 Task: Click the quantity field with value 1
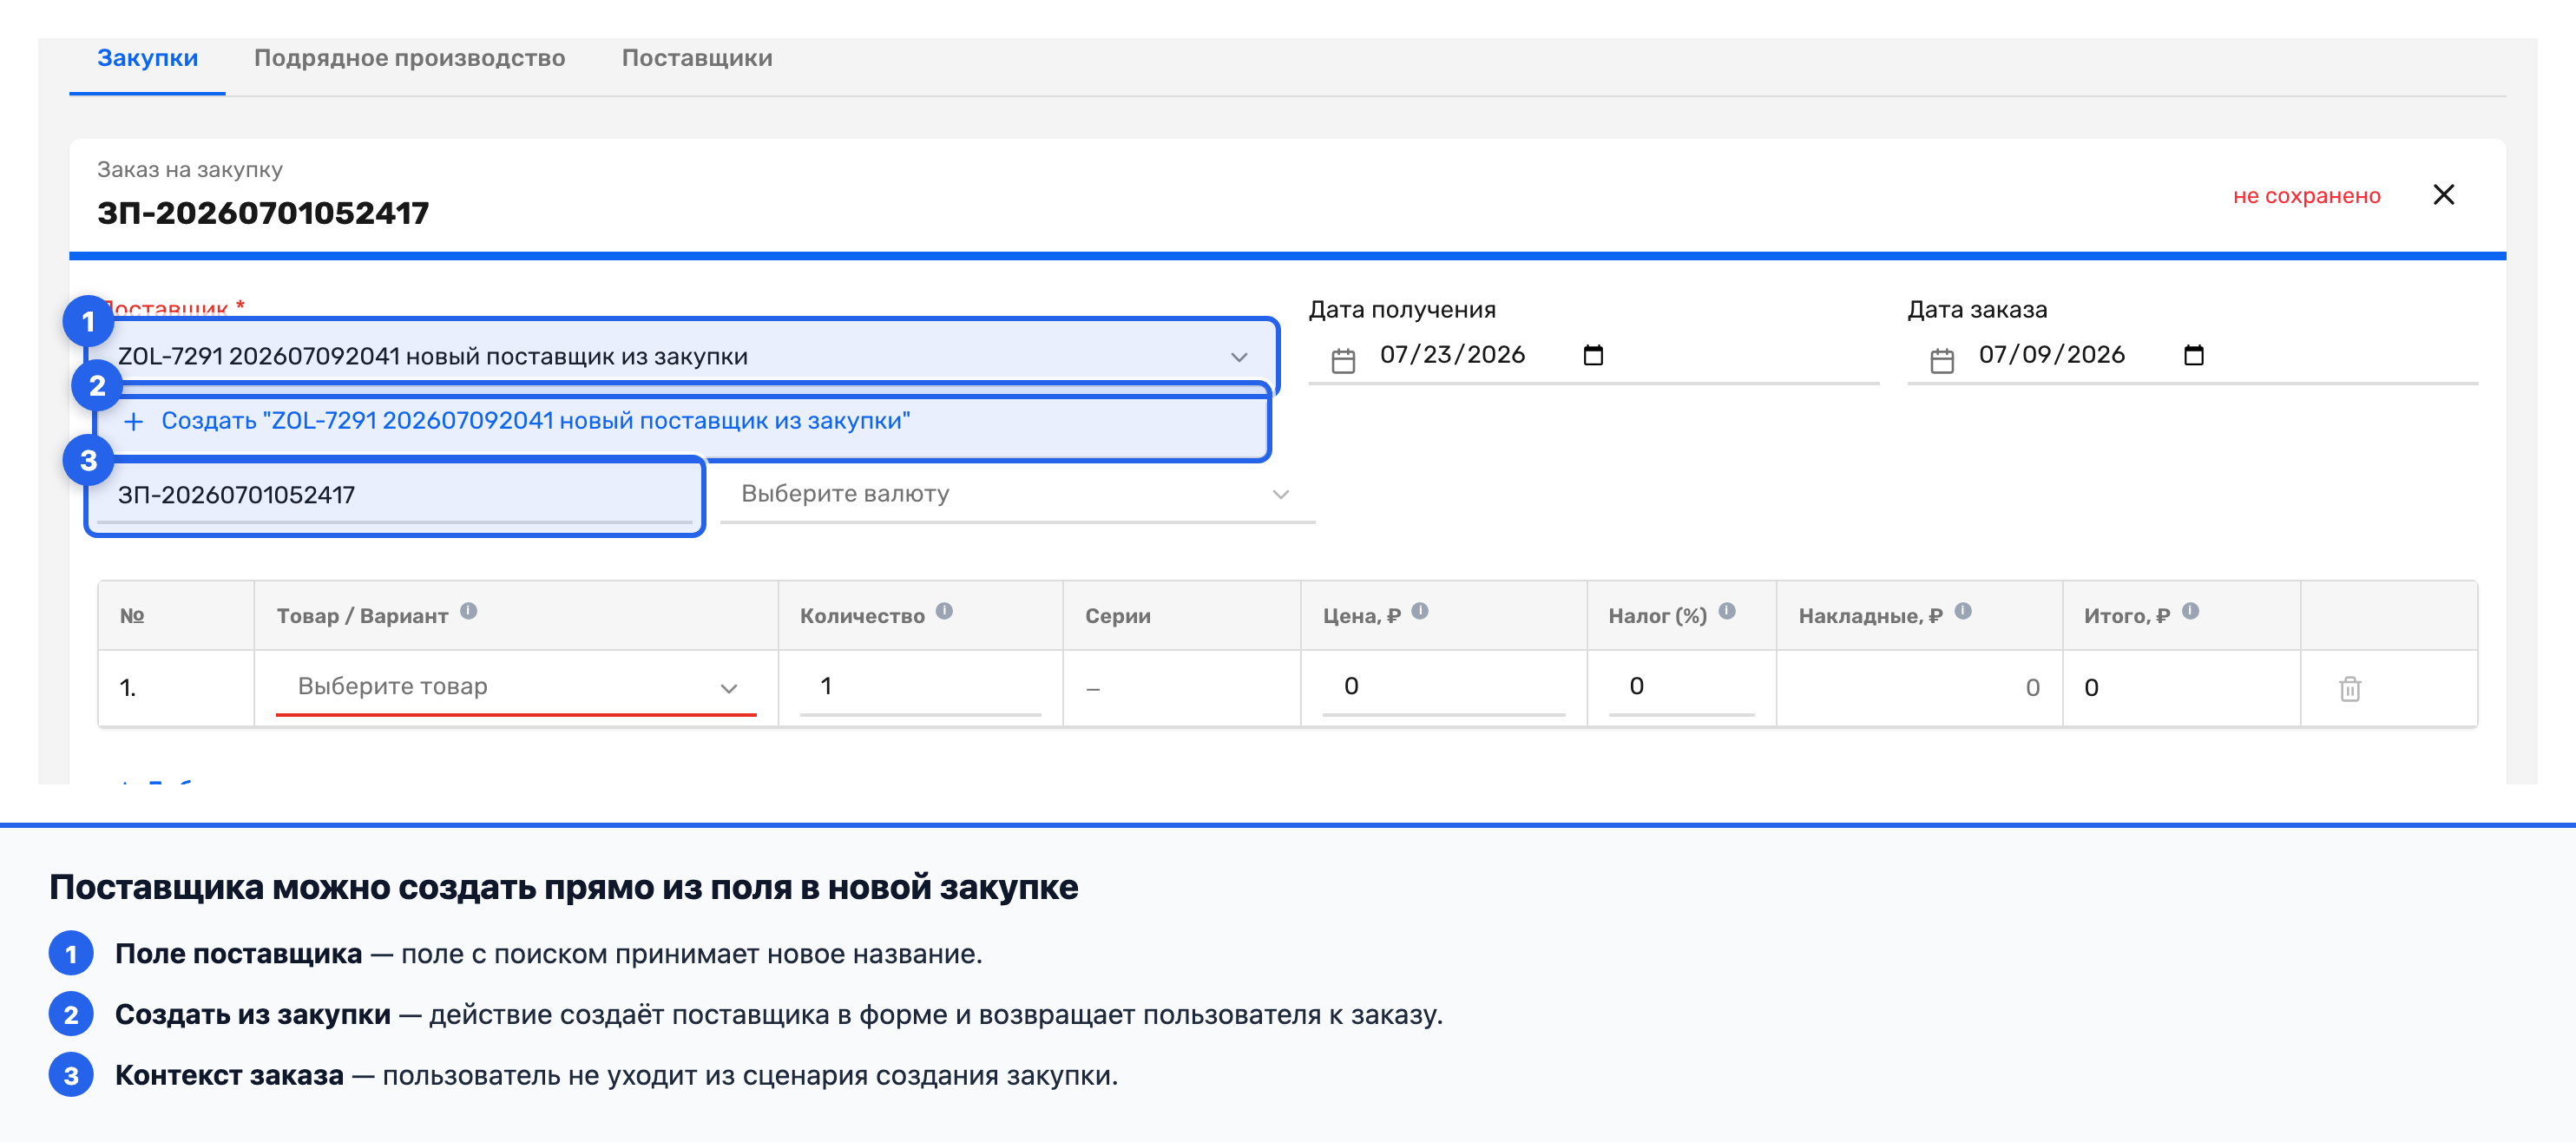pyautogui.click(x=920, y=686)
